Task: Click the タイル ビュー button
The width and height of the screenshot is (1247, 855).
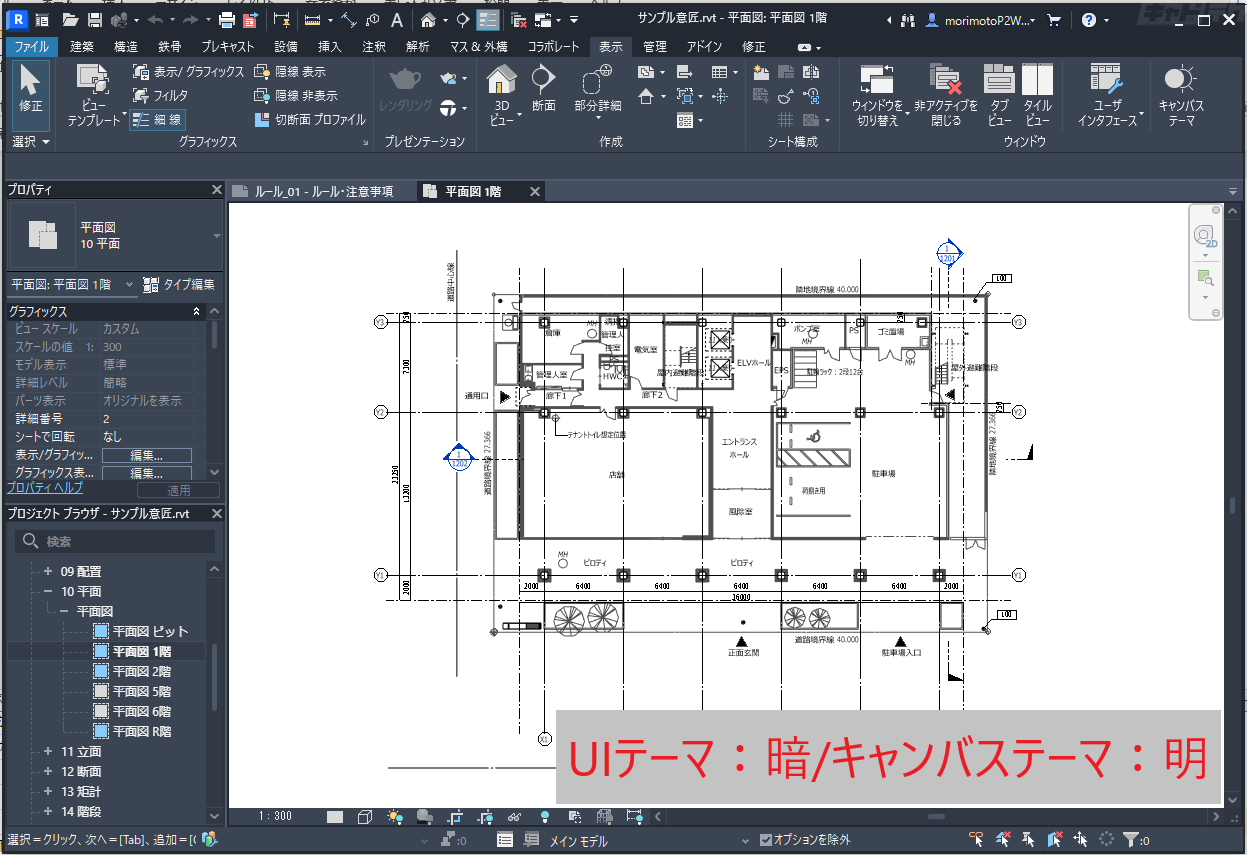Action: 1037,95
